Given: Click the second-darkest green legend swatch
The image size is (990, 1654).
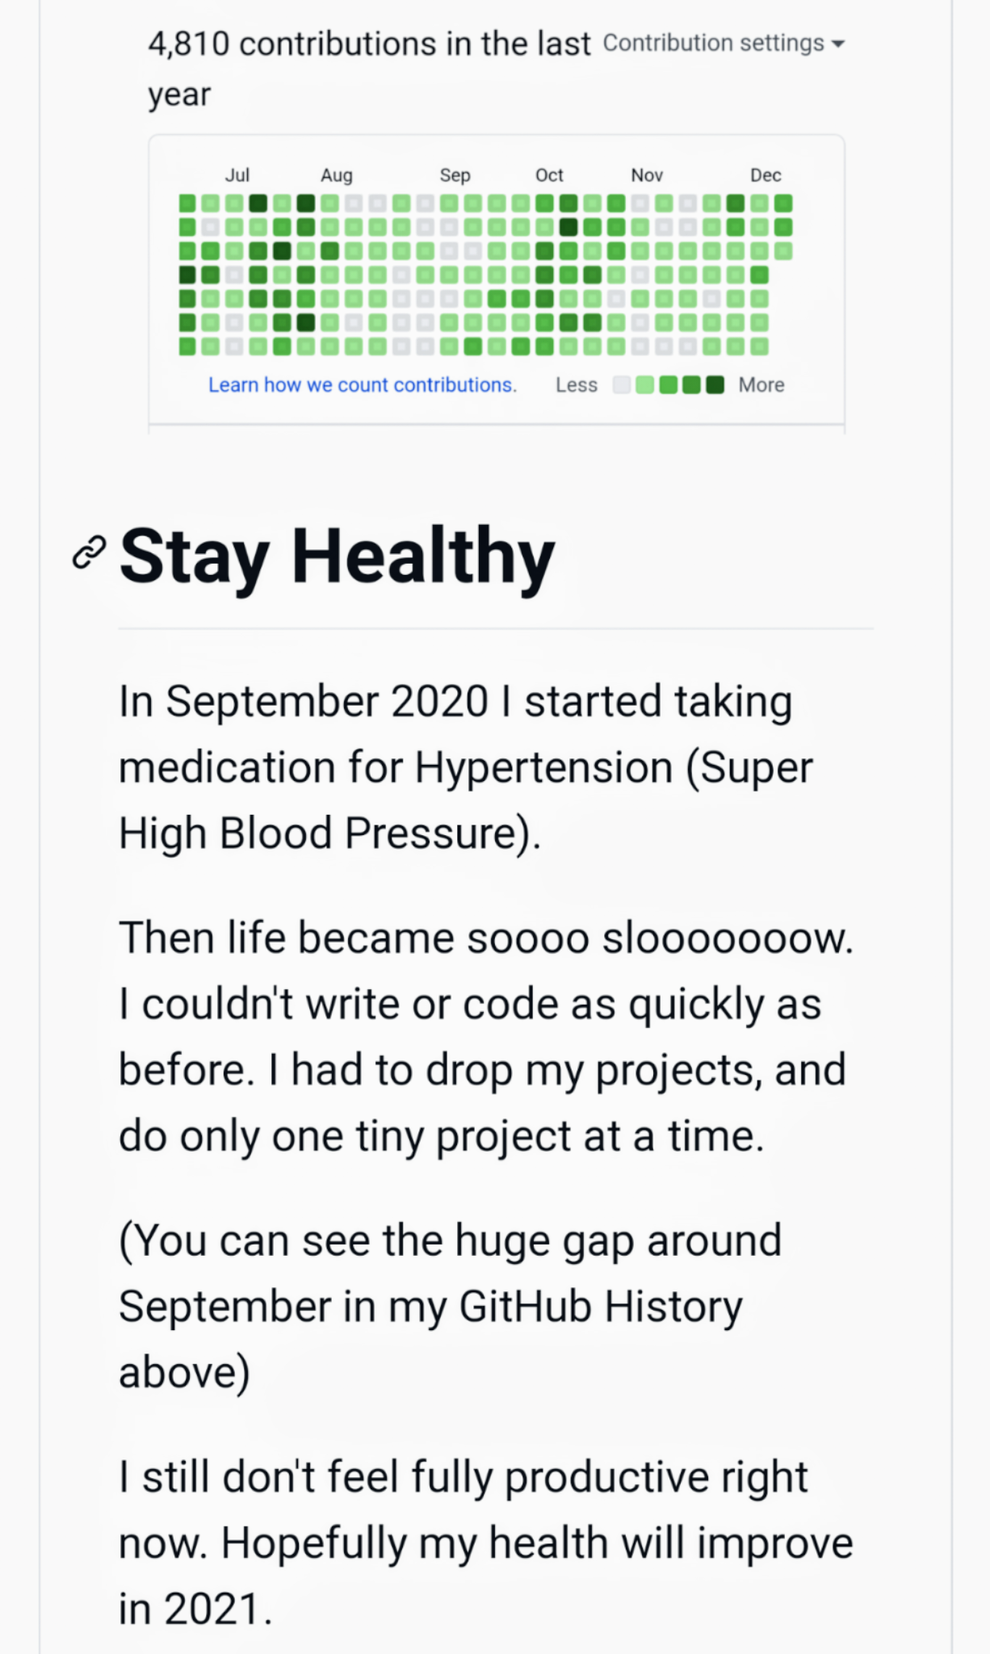Looking at the screenshot, I should [x=691, y=385].
